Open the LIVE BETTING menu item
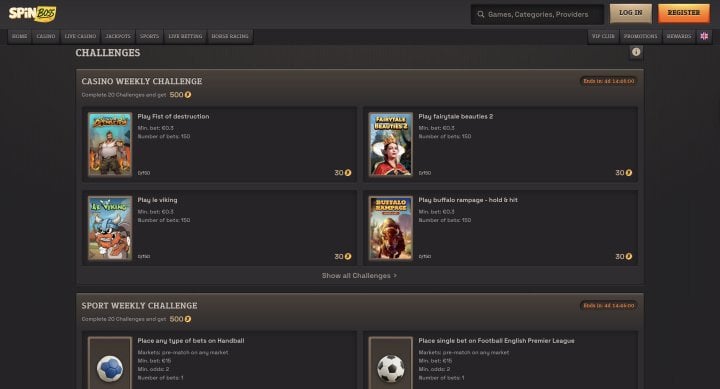Viewport: 720px width, 389px height. point(186,36)
